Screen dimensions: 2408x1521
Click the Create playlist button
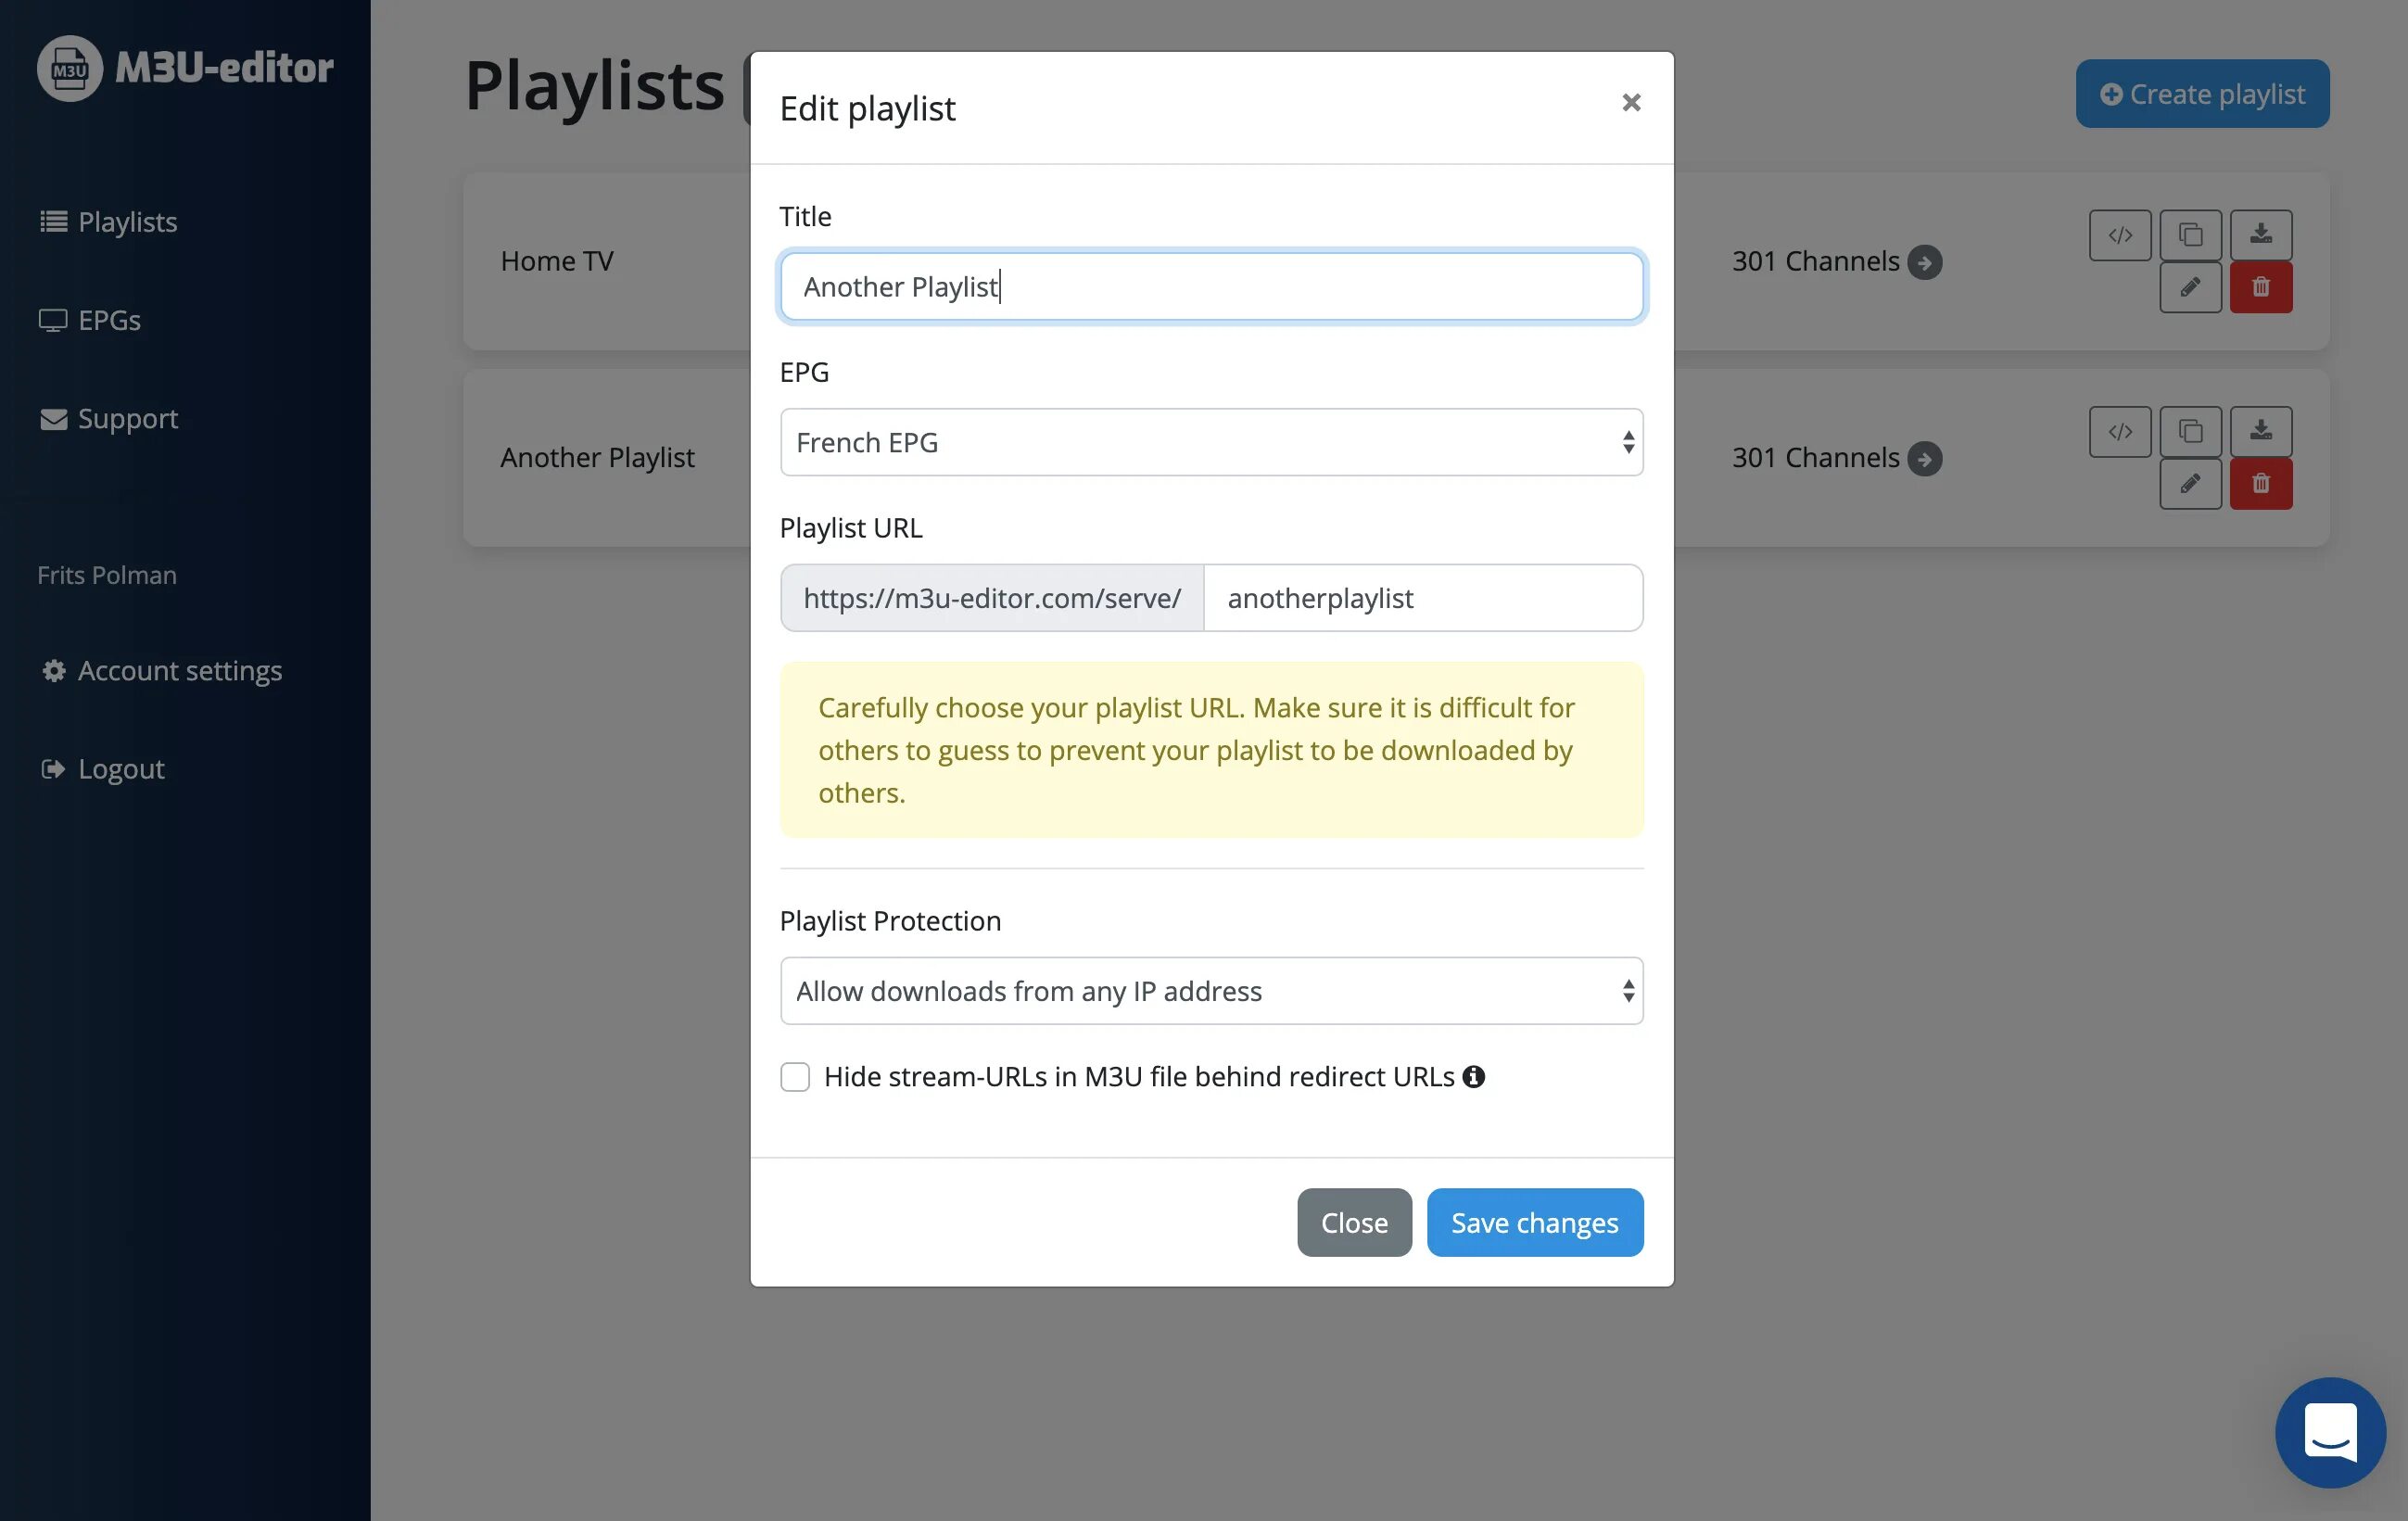point(2202,94)
